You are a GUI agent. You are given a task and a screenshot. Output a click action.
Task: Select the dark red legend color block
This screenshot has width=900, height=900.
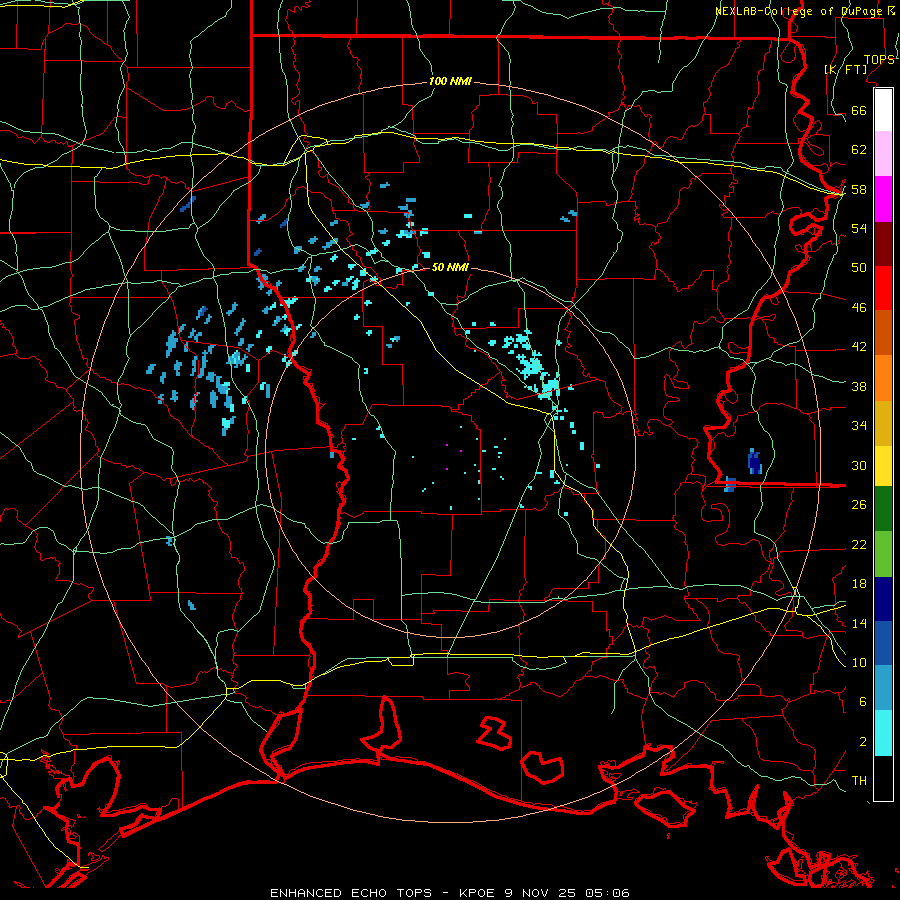tap(883, 244)
